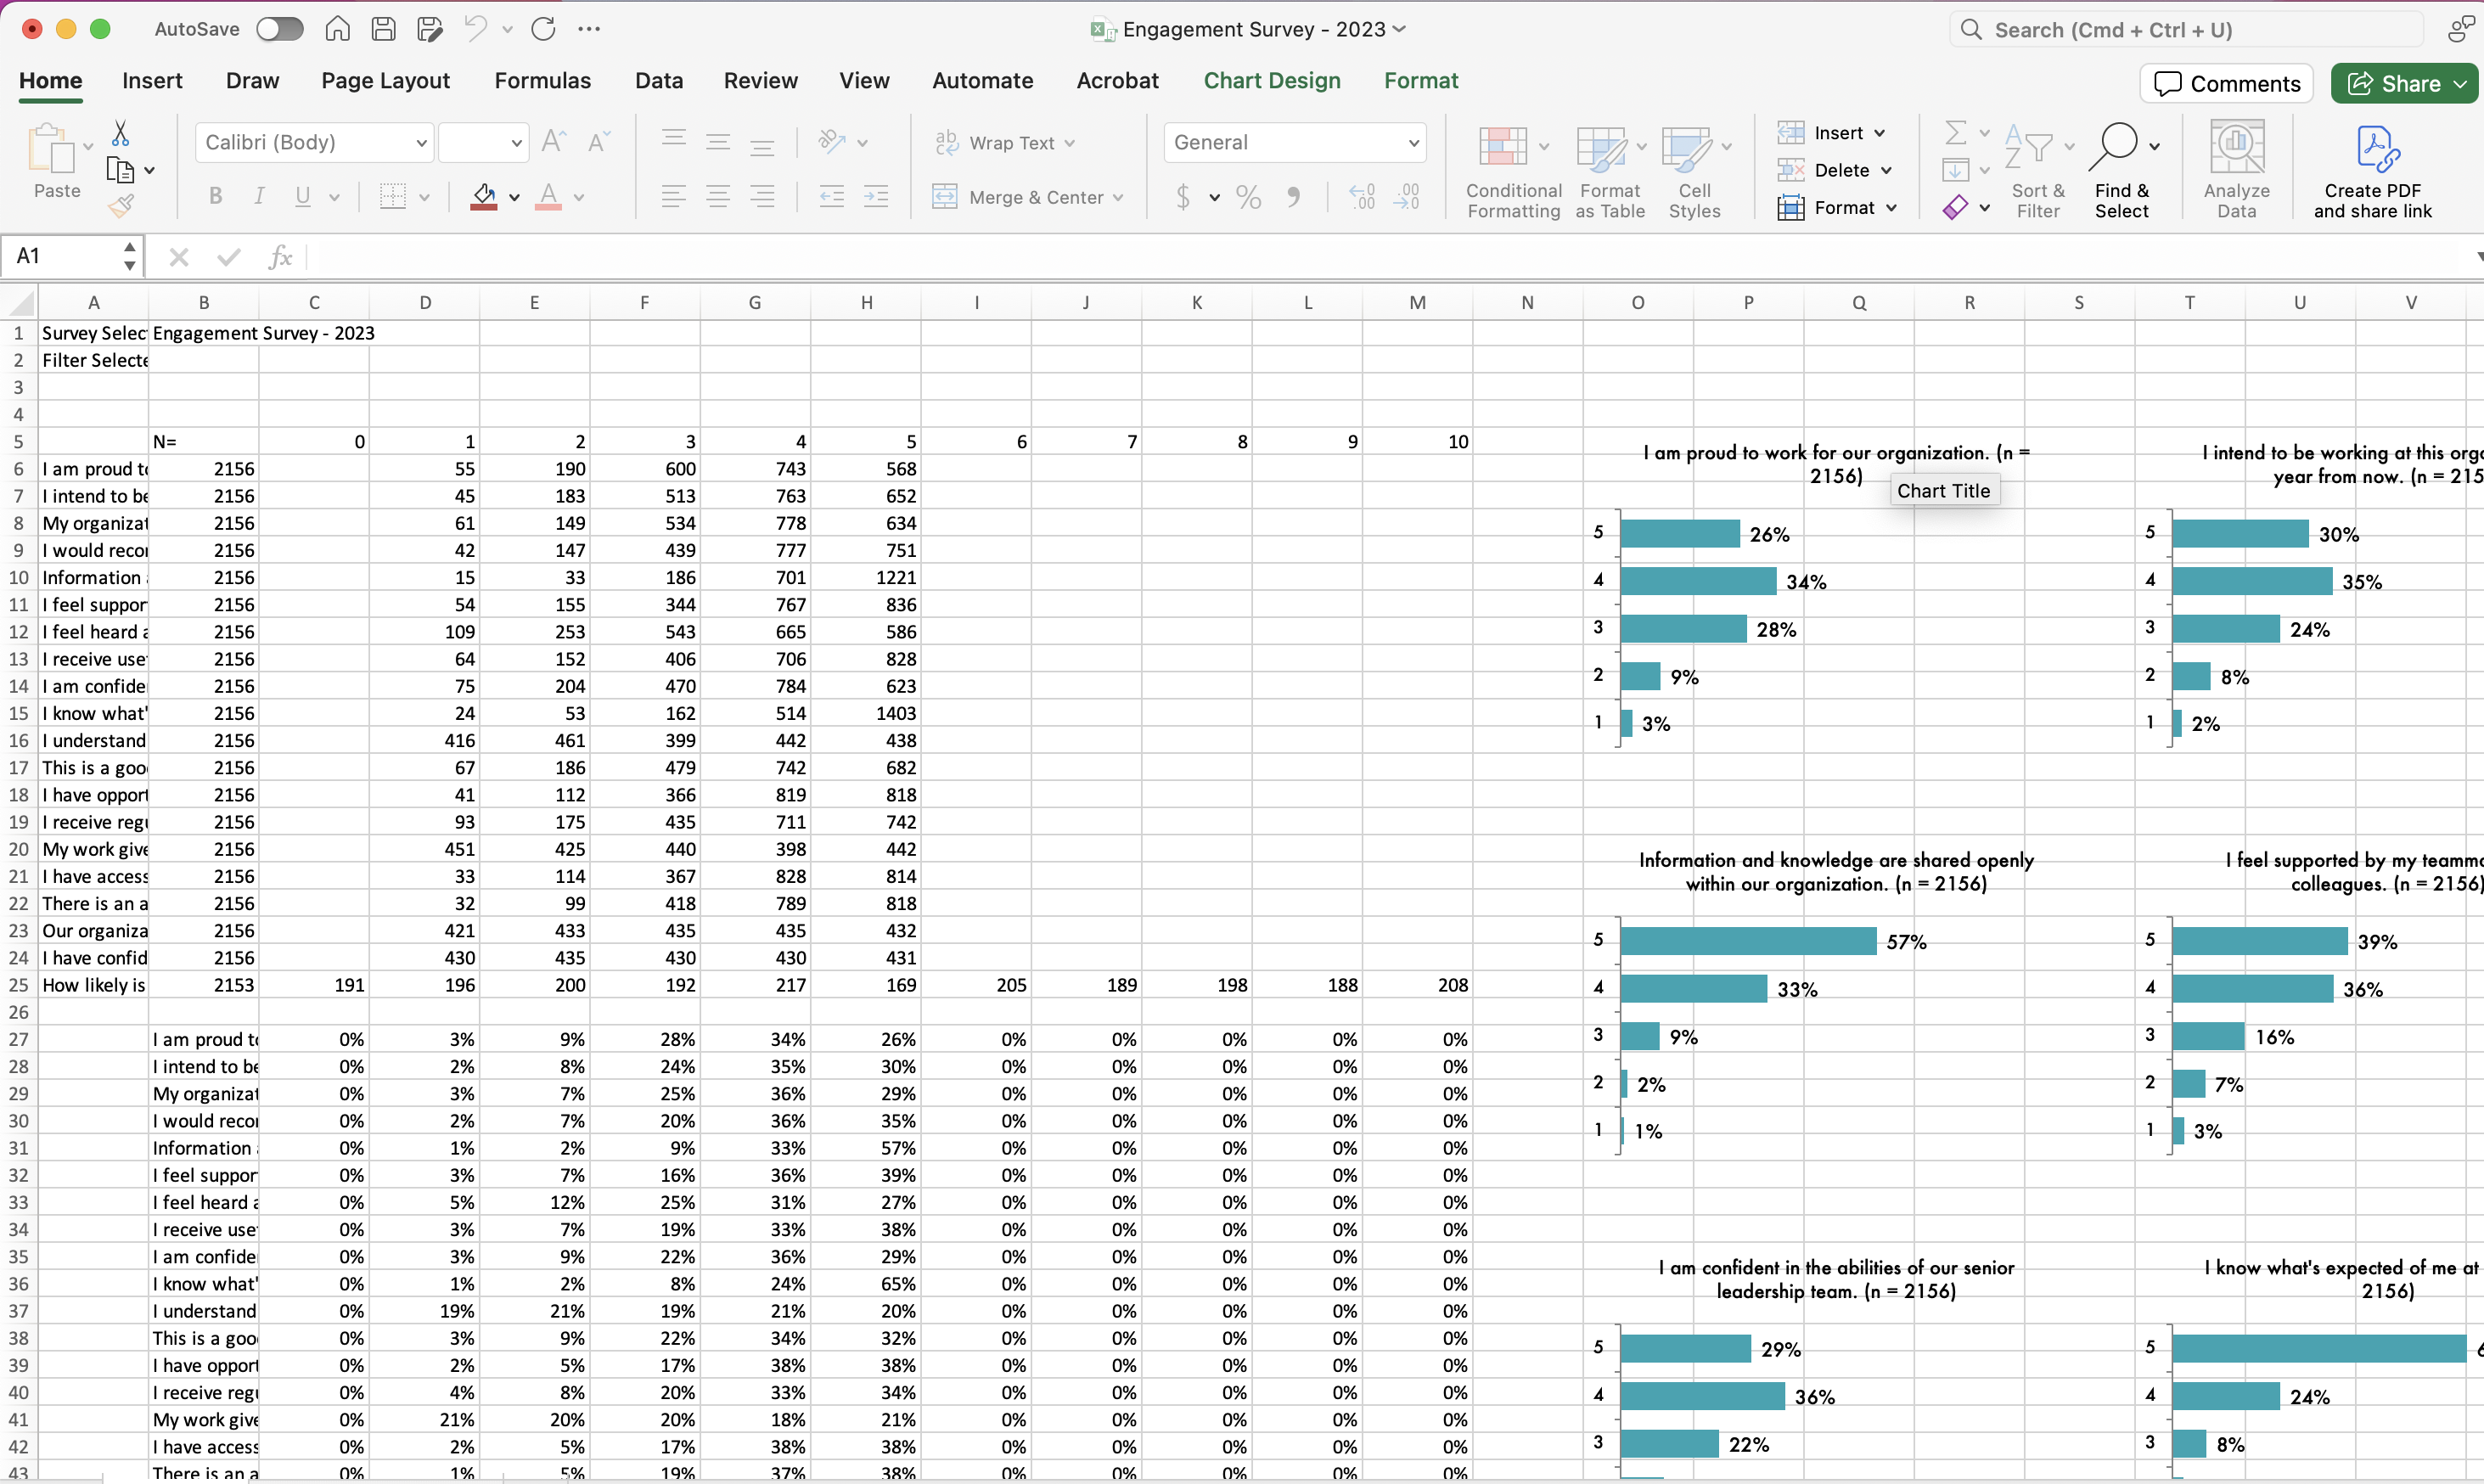Image resolution: width=2484 pixels, height=1484 pixels.
Task: Click the Increase Decimal icon
Action: [1362, 197]
